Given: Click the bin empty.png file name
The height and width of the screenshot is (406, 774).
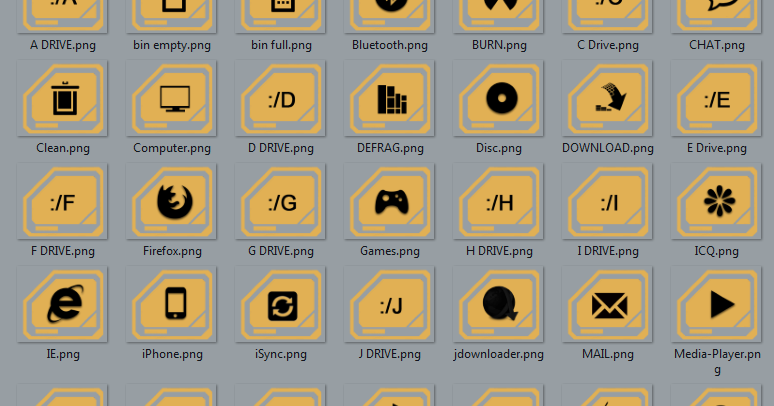Looking at the screenshot, I should (172, 45).
